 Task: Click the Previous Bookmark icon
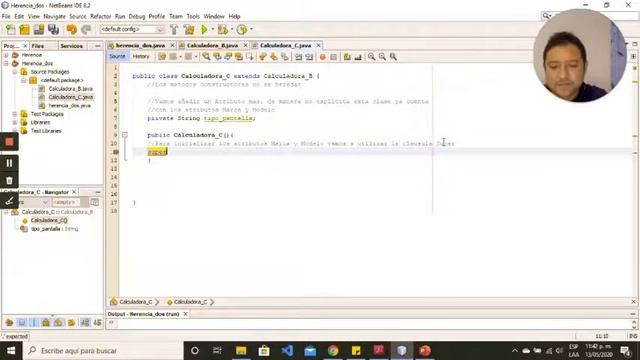[x=262, y=57]
